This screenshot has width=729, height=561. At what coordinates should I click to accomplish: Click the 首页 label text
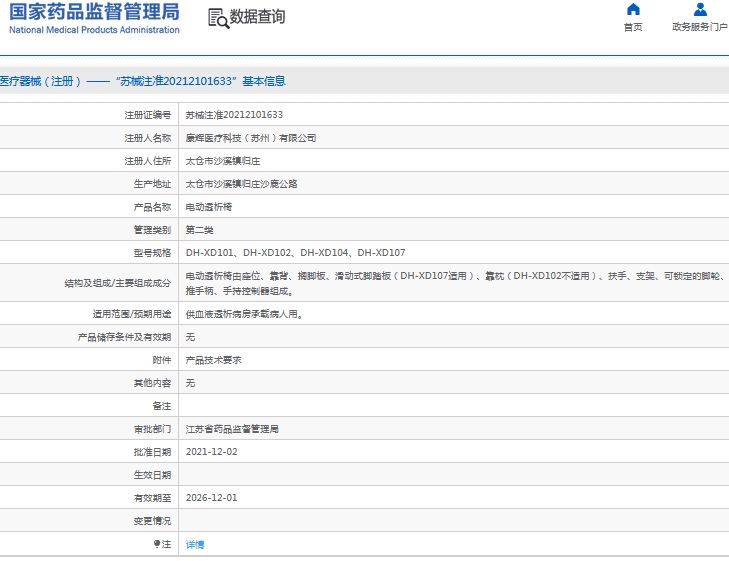[633, 27]
